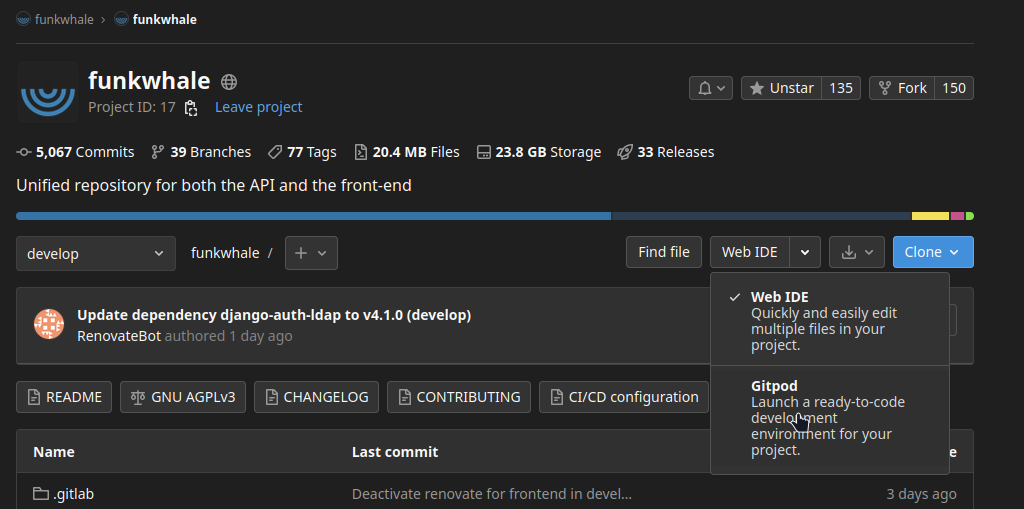
Task: Open the plus add-file dropdown
Action: [311, 253]
